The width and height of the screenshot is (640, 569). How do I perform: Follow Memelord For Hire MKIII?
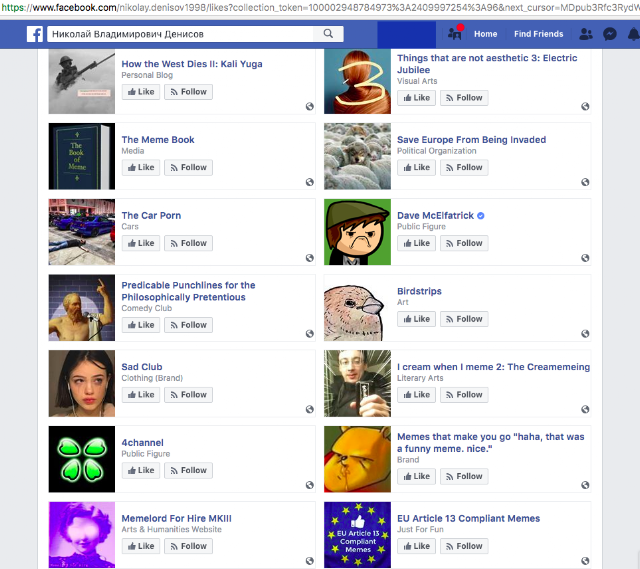189,546
